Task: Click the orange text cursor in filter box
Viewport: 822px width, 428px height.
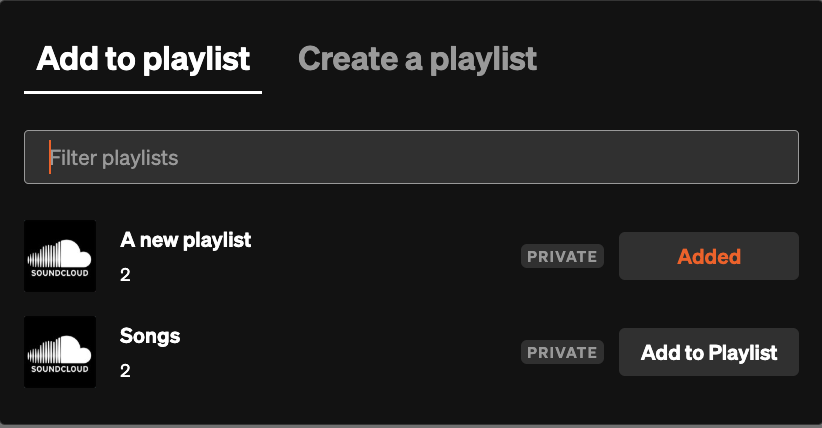Action: tap(50, 157)
